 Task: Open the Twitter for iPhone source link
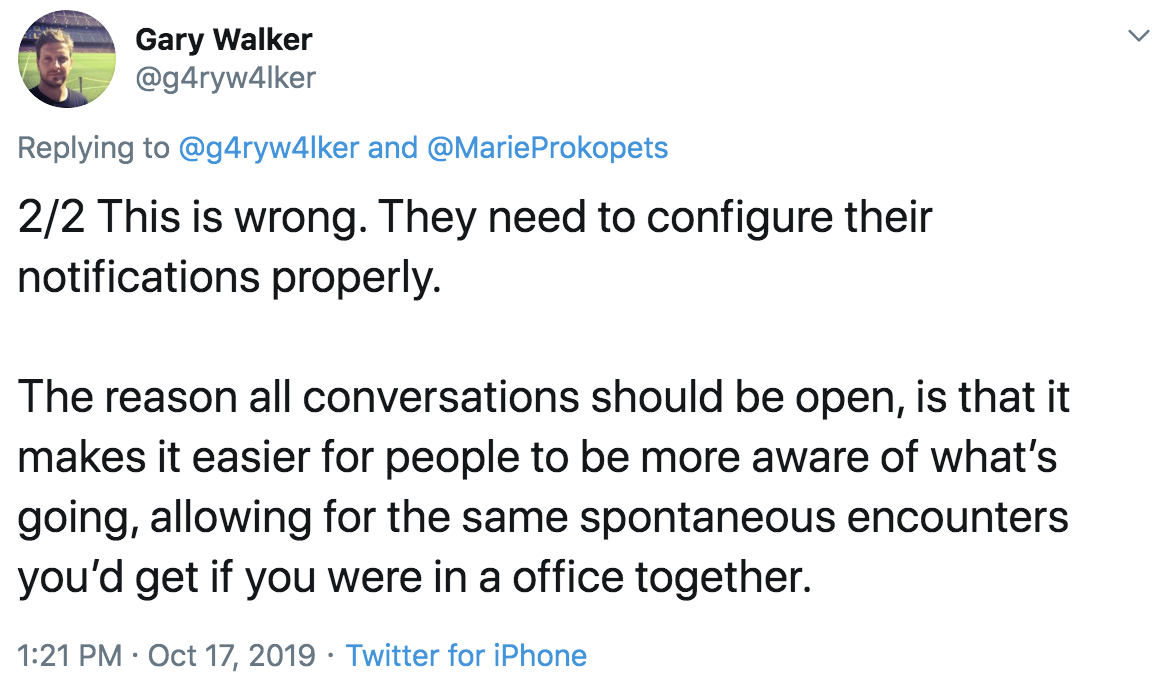466,655
